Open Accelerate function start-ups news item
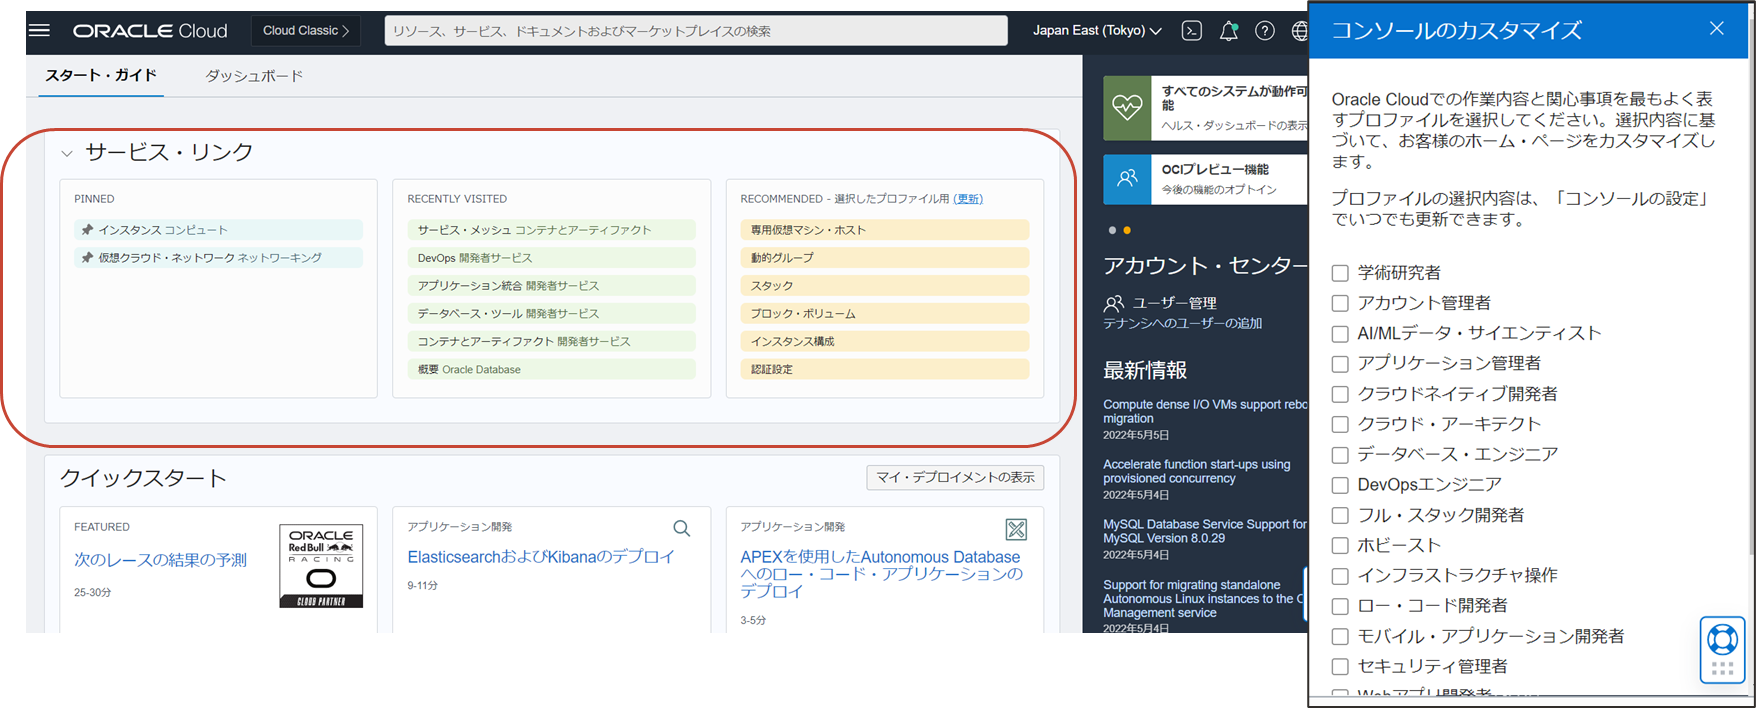 [x=1196, y=471]
